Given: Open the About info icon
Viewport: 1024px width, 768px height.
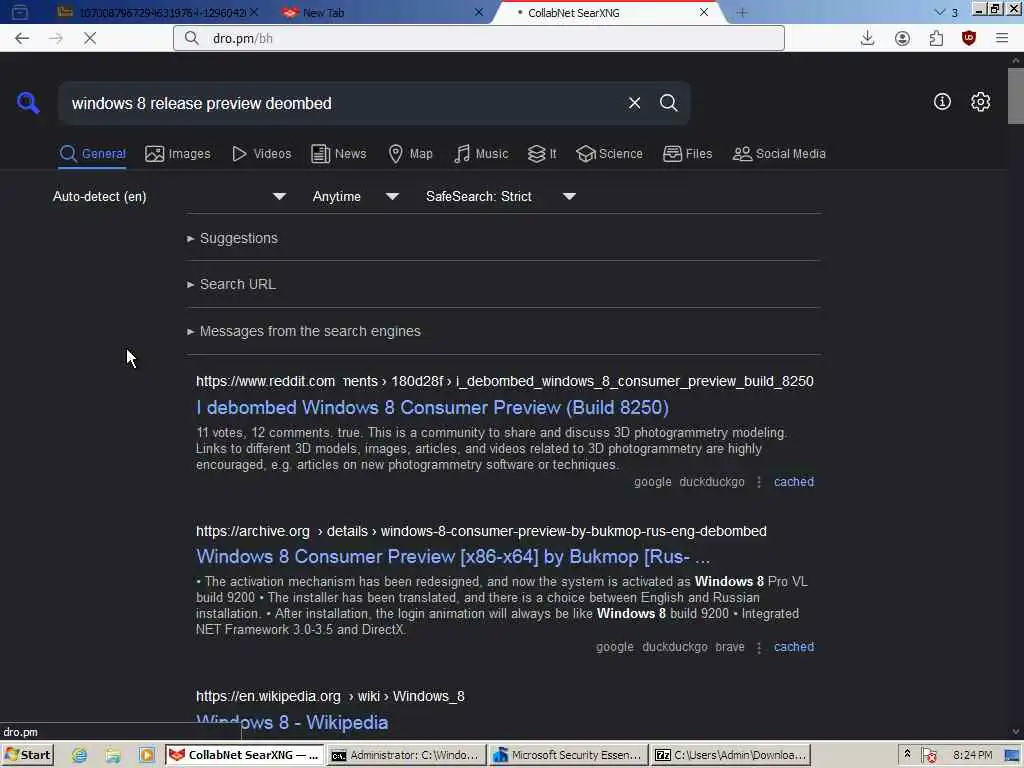Looking at the screenshot, I should (x=942, y=102).
